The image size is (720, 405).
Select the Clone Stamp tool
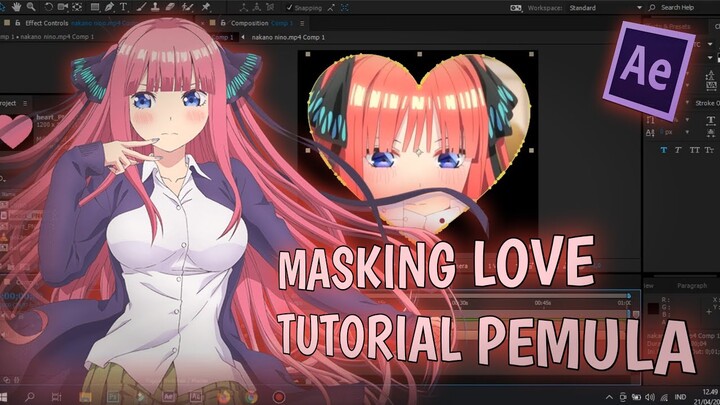(x=156, y=7)
